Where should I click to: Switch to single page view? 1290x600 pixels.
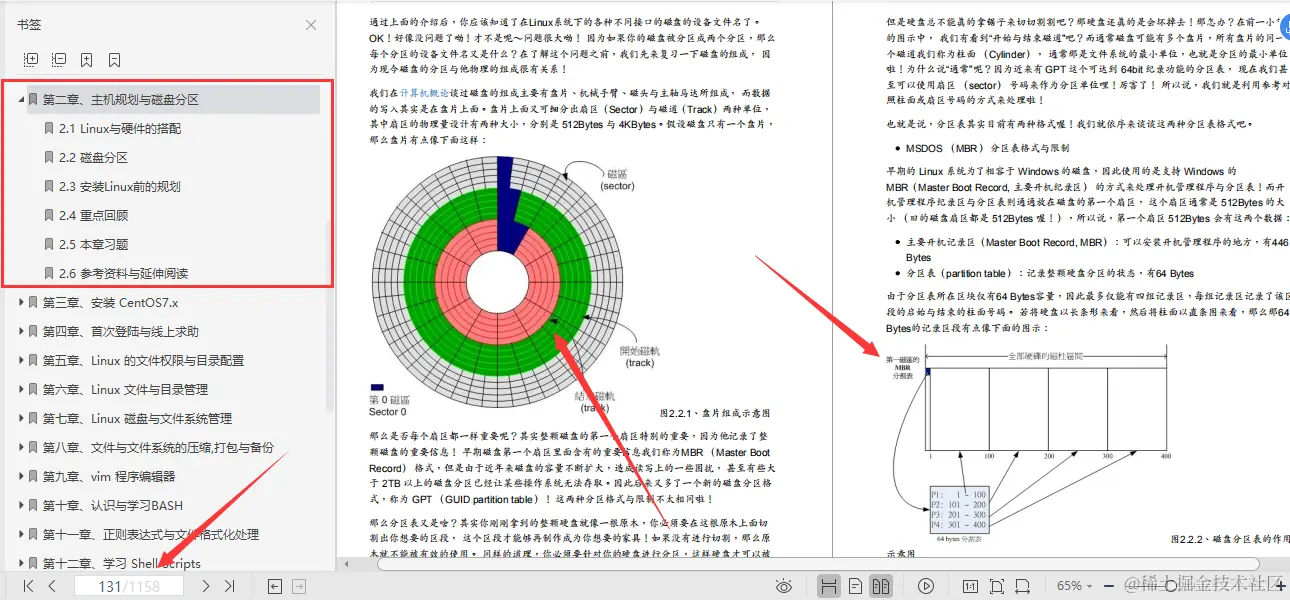[855, 586]
